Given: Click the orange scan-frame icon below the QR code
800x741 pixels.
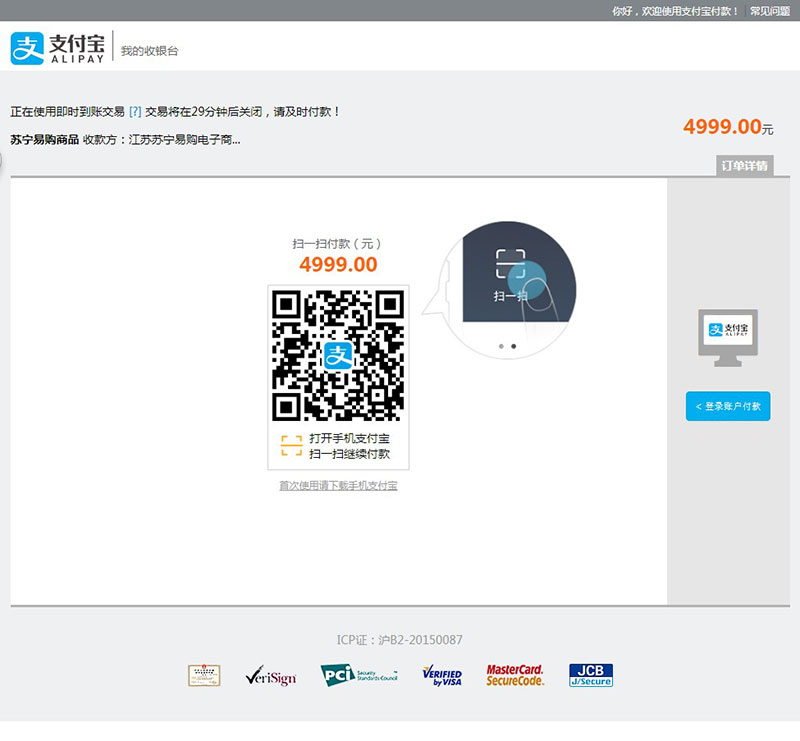Looking at the screenshot, I should [291, 446].
